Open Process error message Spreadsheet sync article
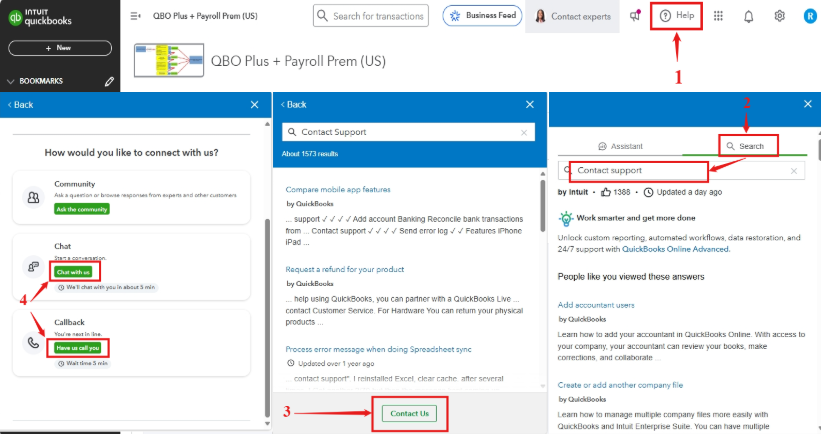 (x=378, y=349)
